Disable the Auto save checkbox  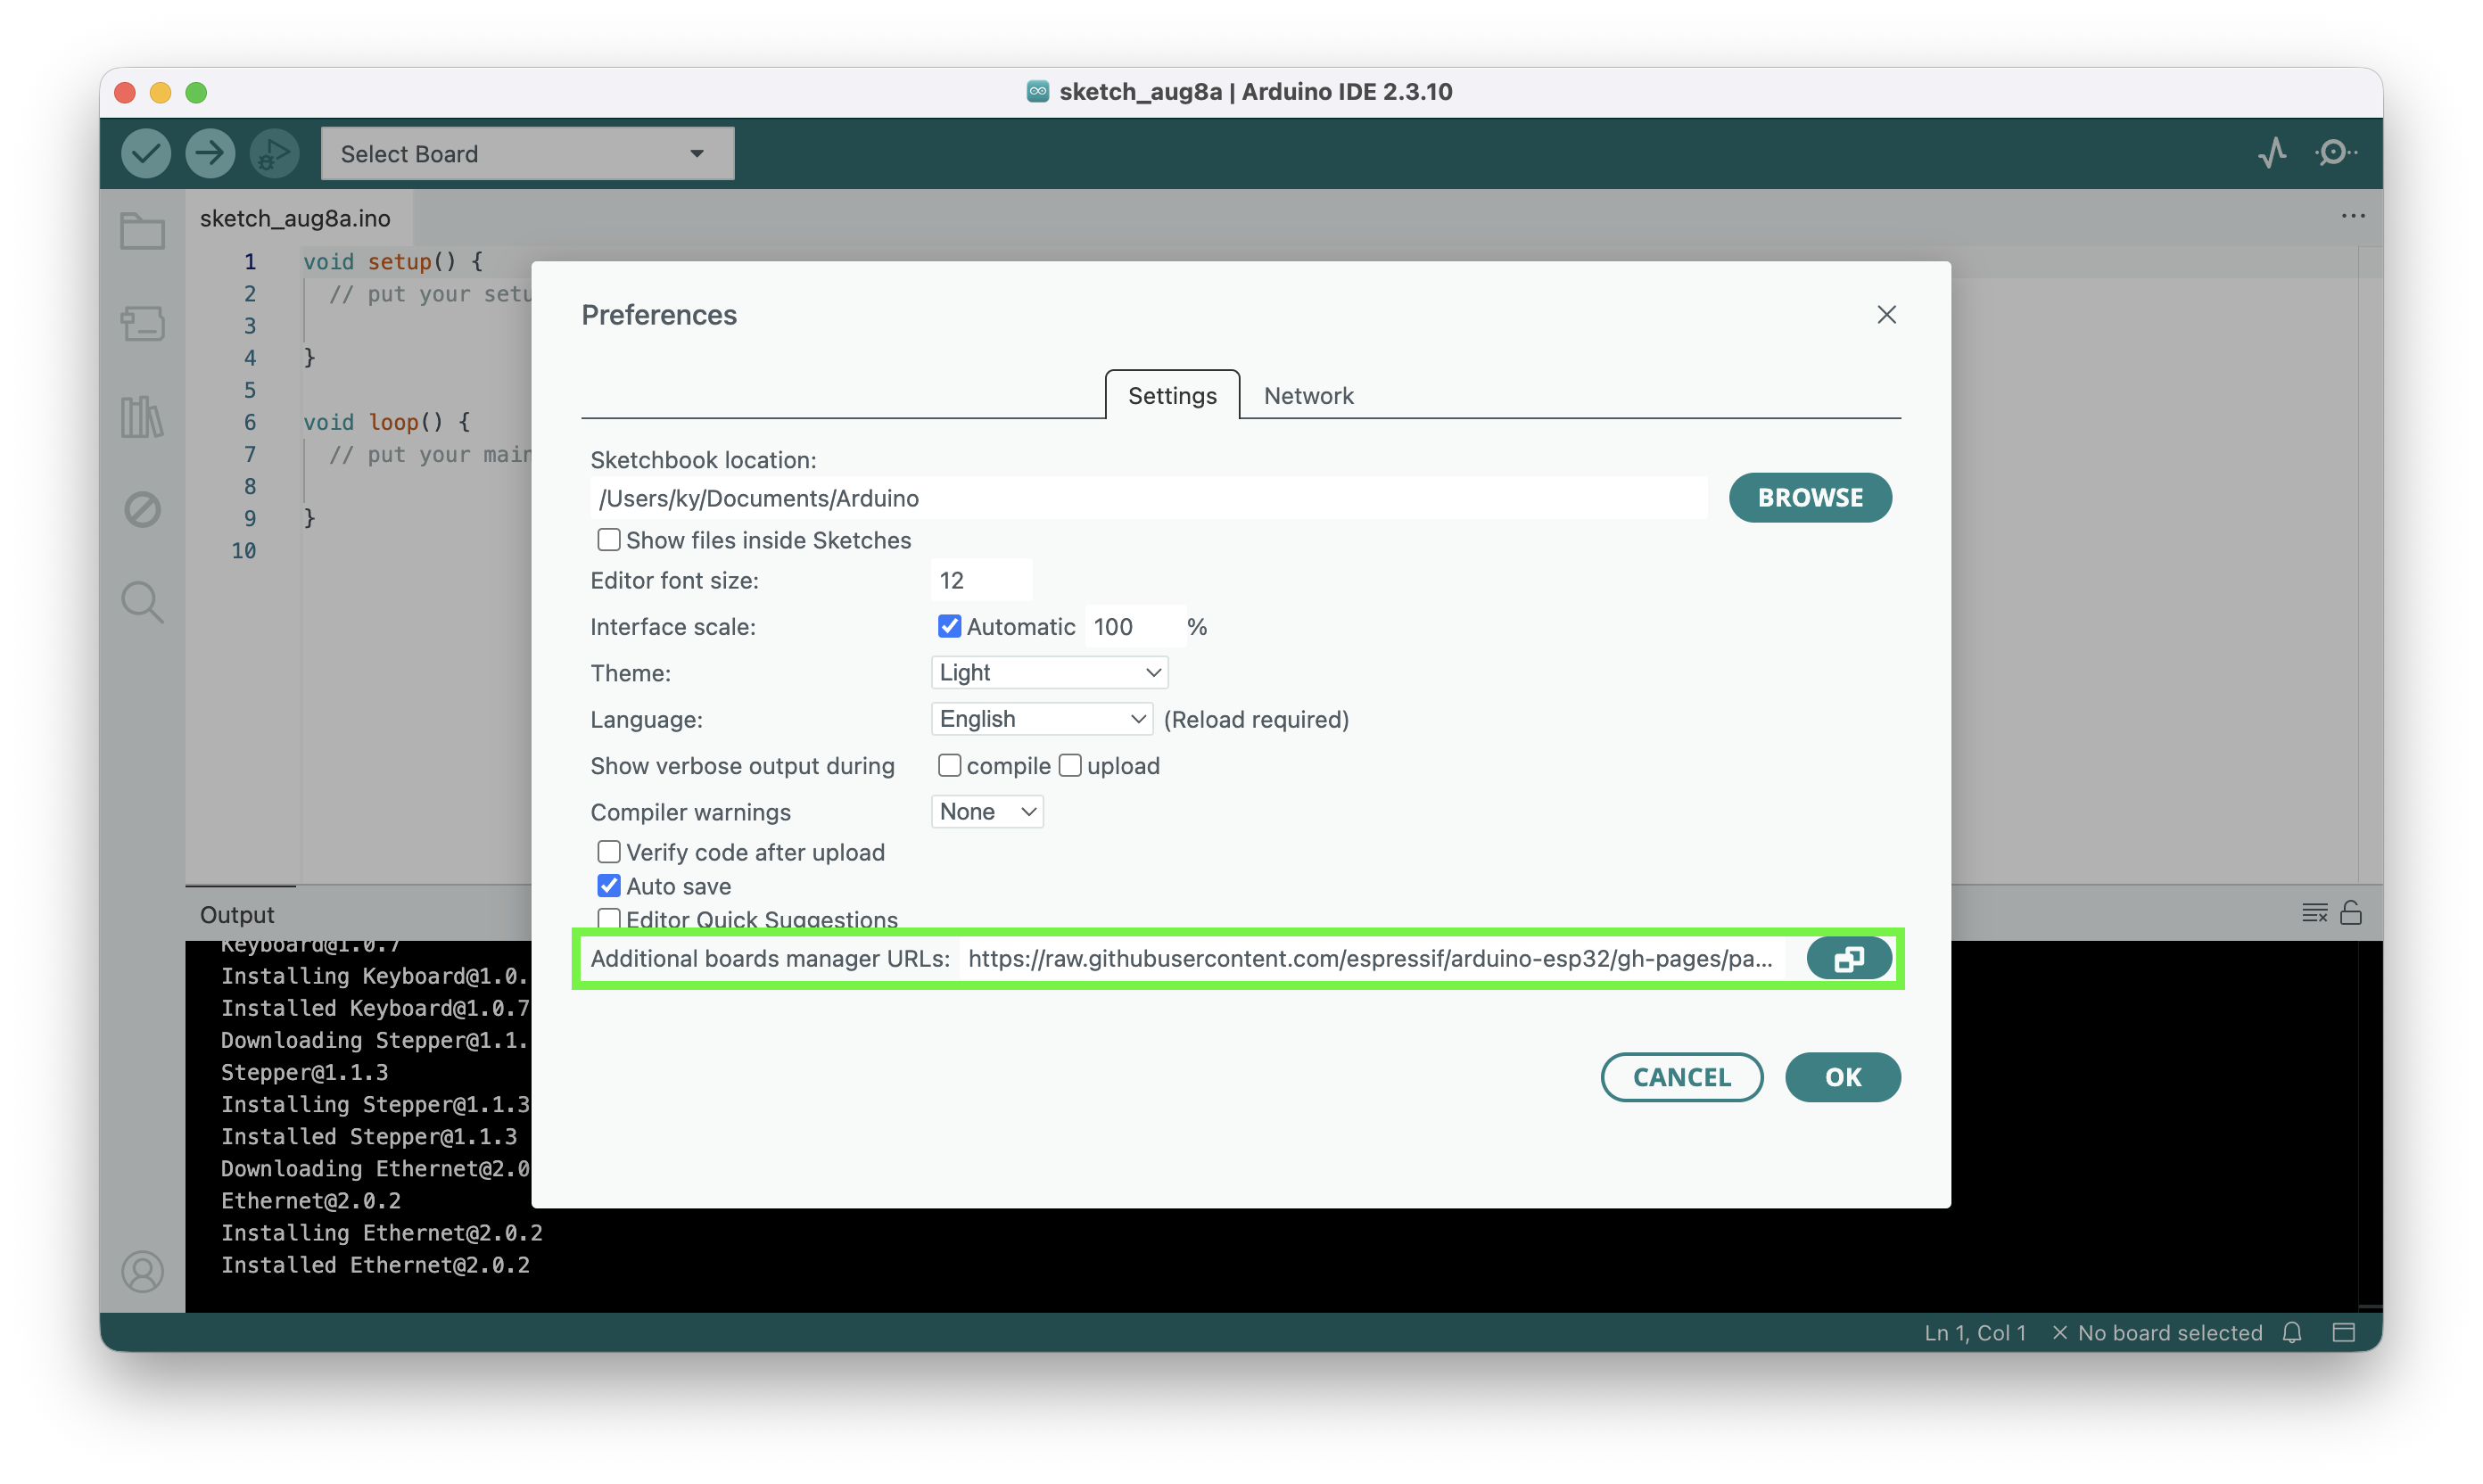(608, 886)
